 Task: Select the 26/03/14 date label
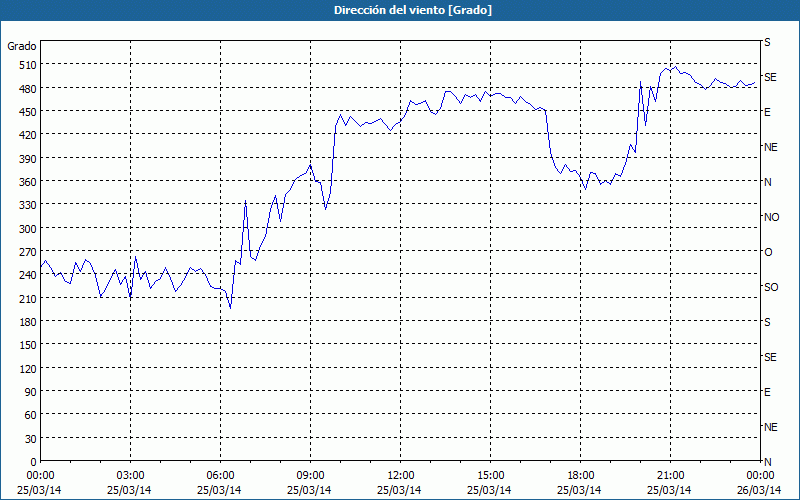pos(761,490)
